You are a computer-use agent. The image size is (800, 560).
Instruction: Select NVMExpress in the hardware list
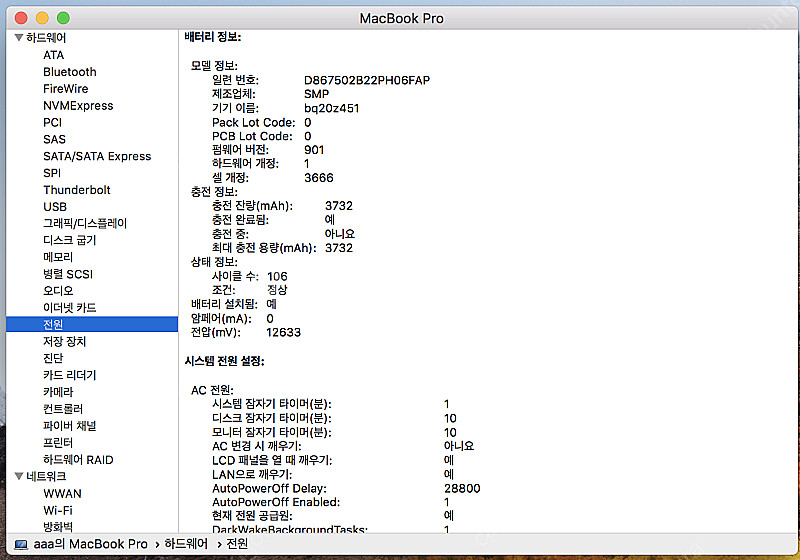pyautogui.click(x=78, y=106)
